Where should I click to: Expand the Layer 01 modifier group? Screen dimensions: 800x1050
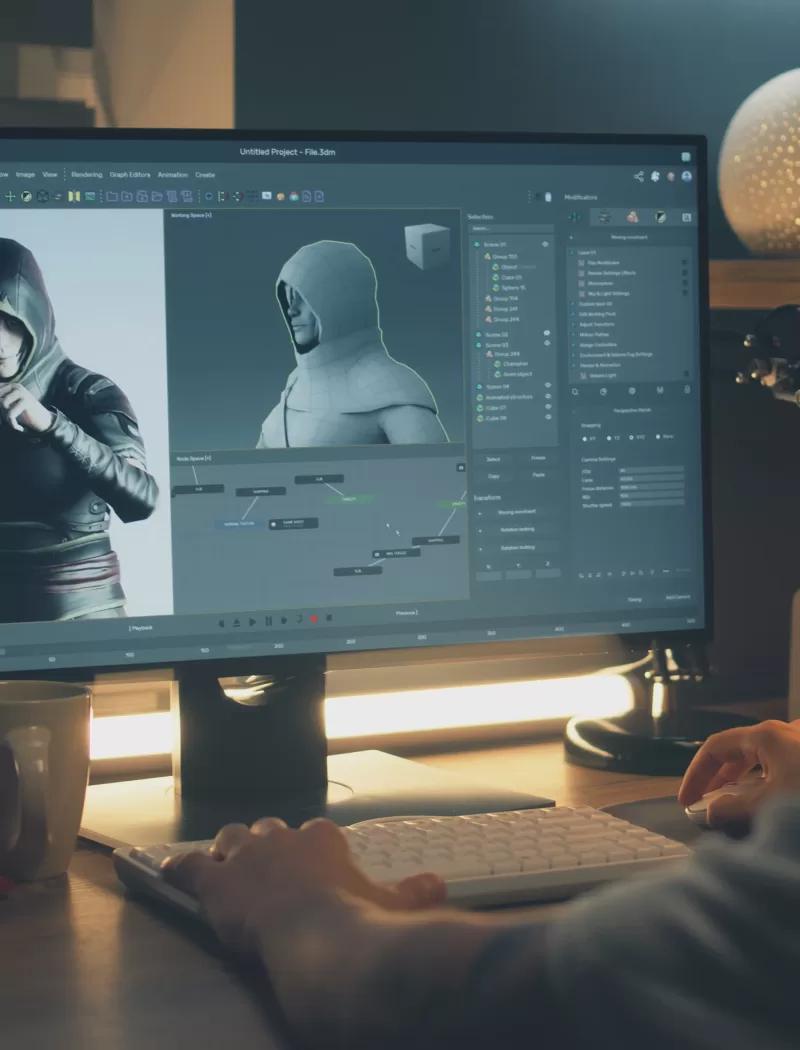(x=572, y=252)
